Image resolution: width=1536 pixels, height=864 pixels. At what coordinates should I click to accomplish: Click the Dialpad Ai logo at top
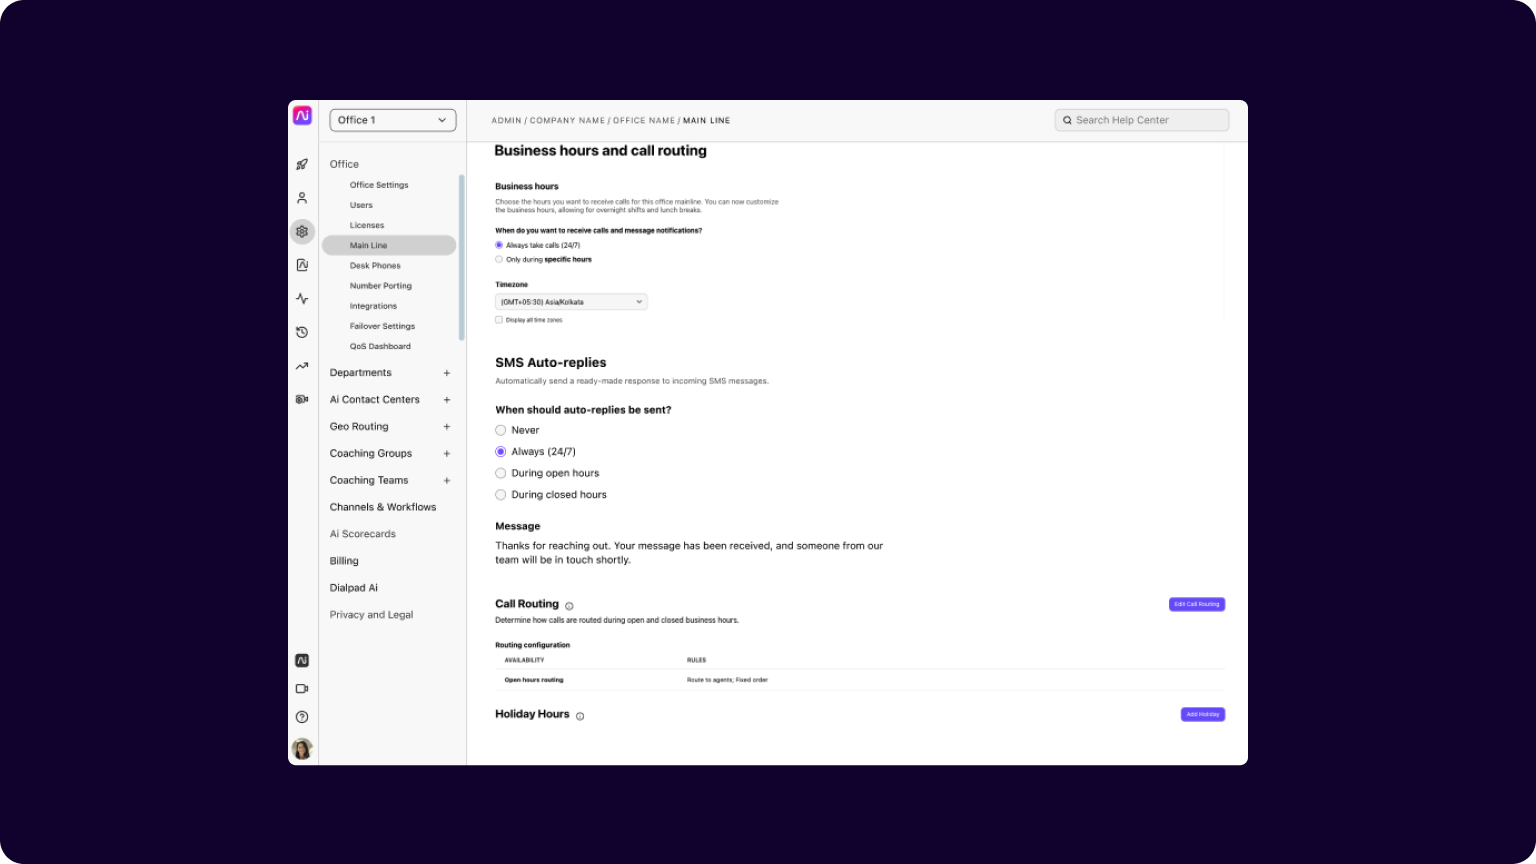(302, 116)
